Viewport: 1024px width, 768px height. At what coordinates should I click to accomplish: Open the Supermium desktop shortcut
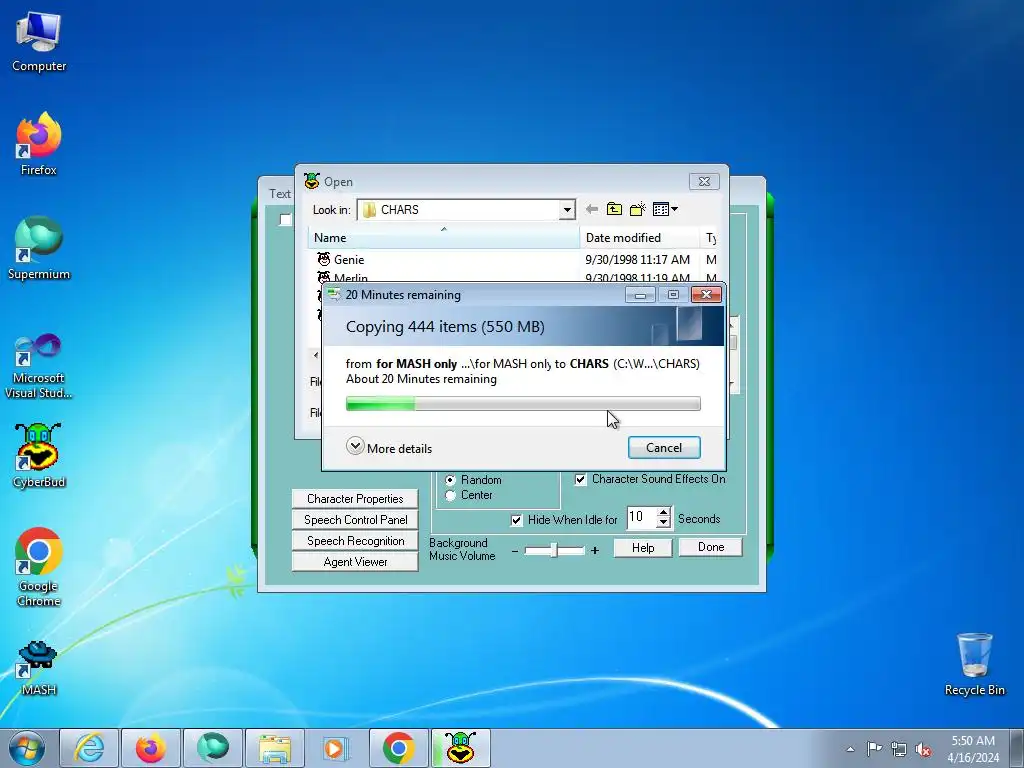click(x=39, y=249)
